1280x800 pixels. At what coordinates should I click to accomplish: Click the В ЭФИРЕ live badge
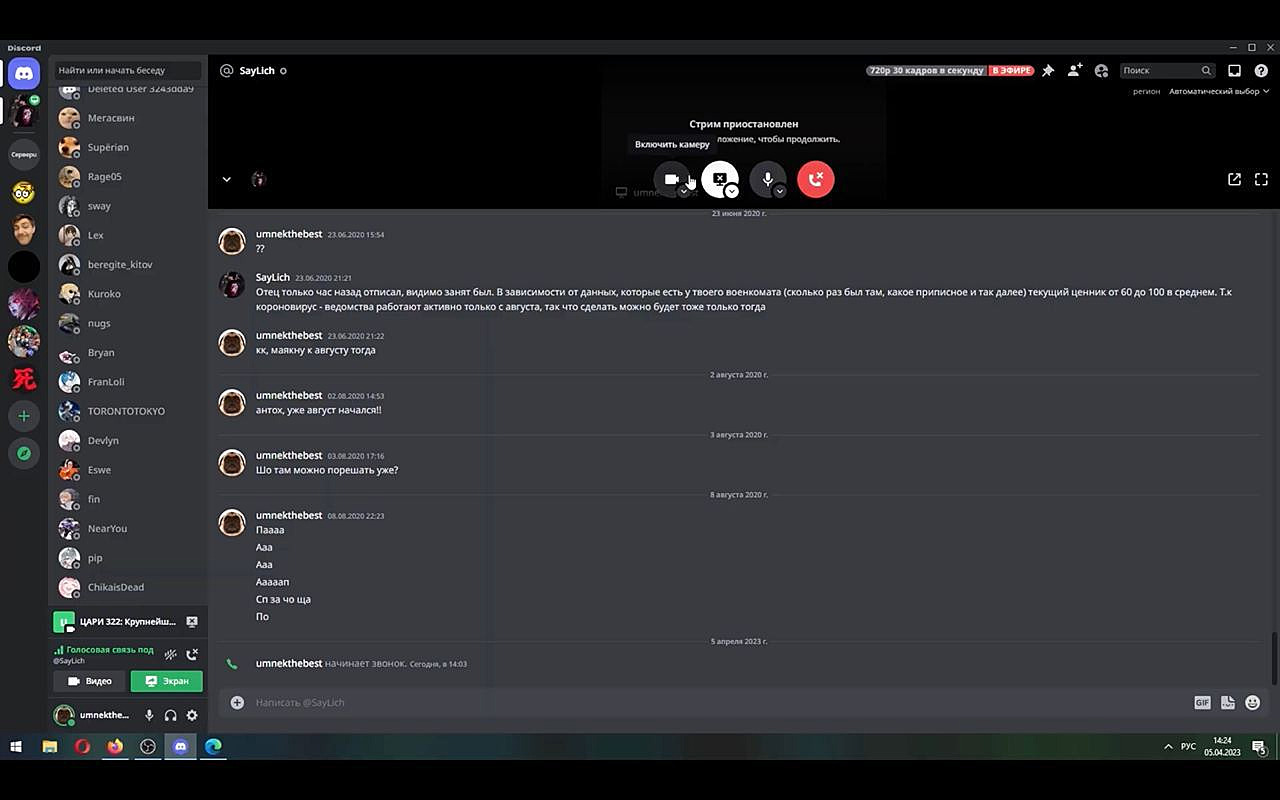1011,71
